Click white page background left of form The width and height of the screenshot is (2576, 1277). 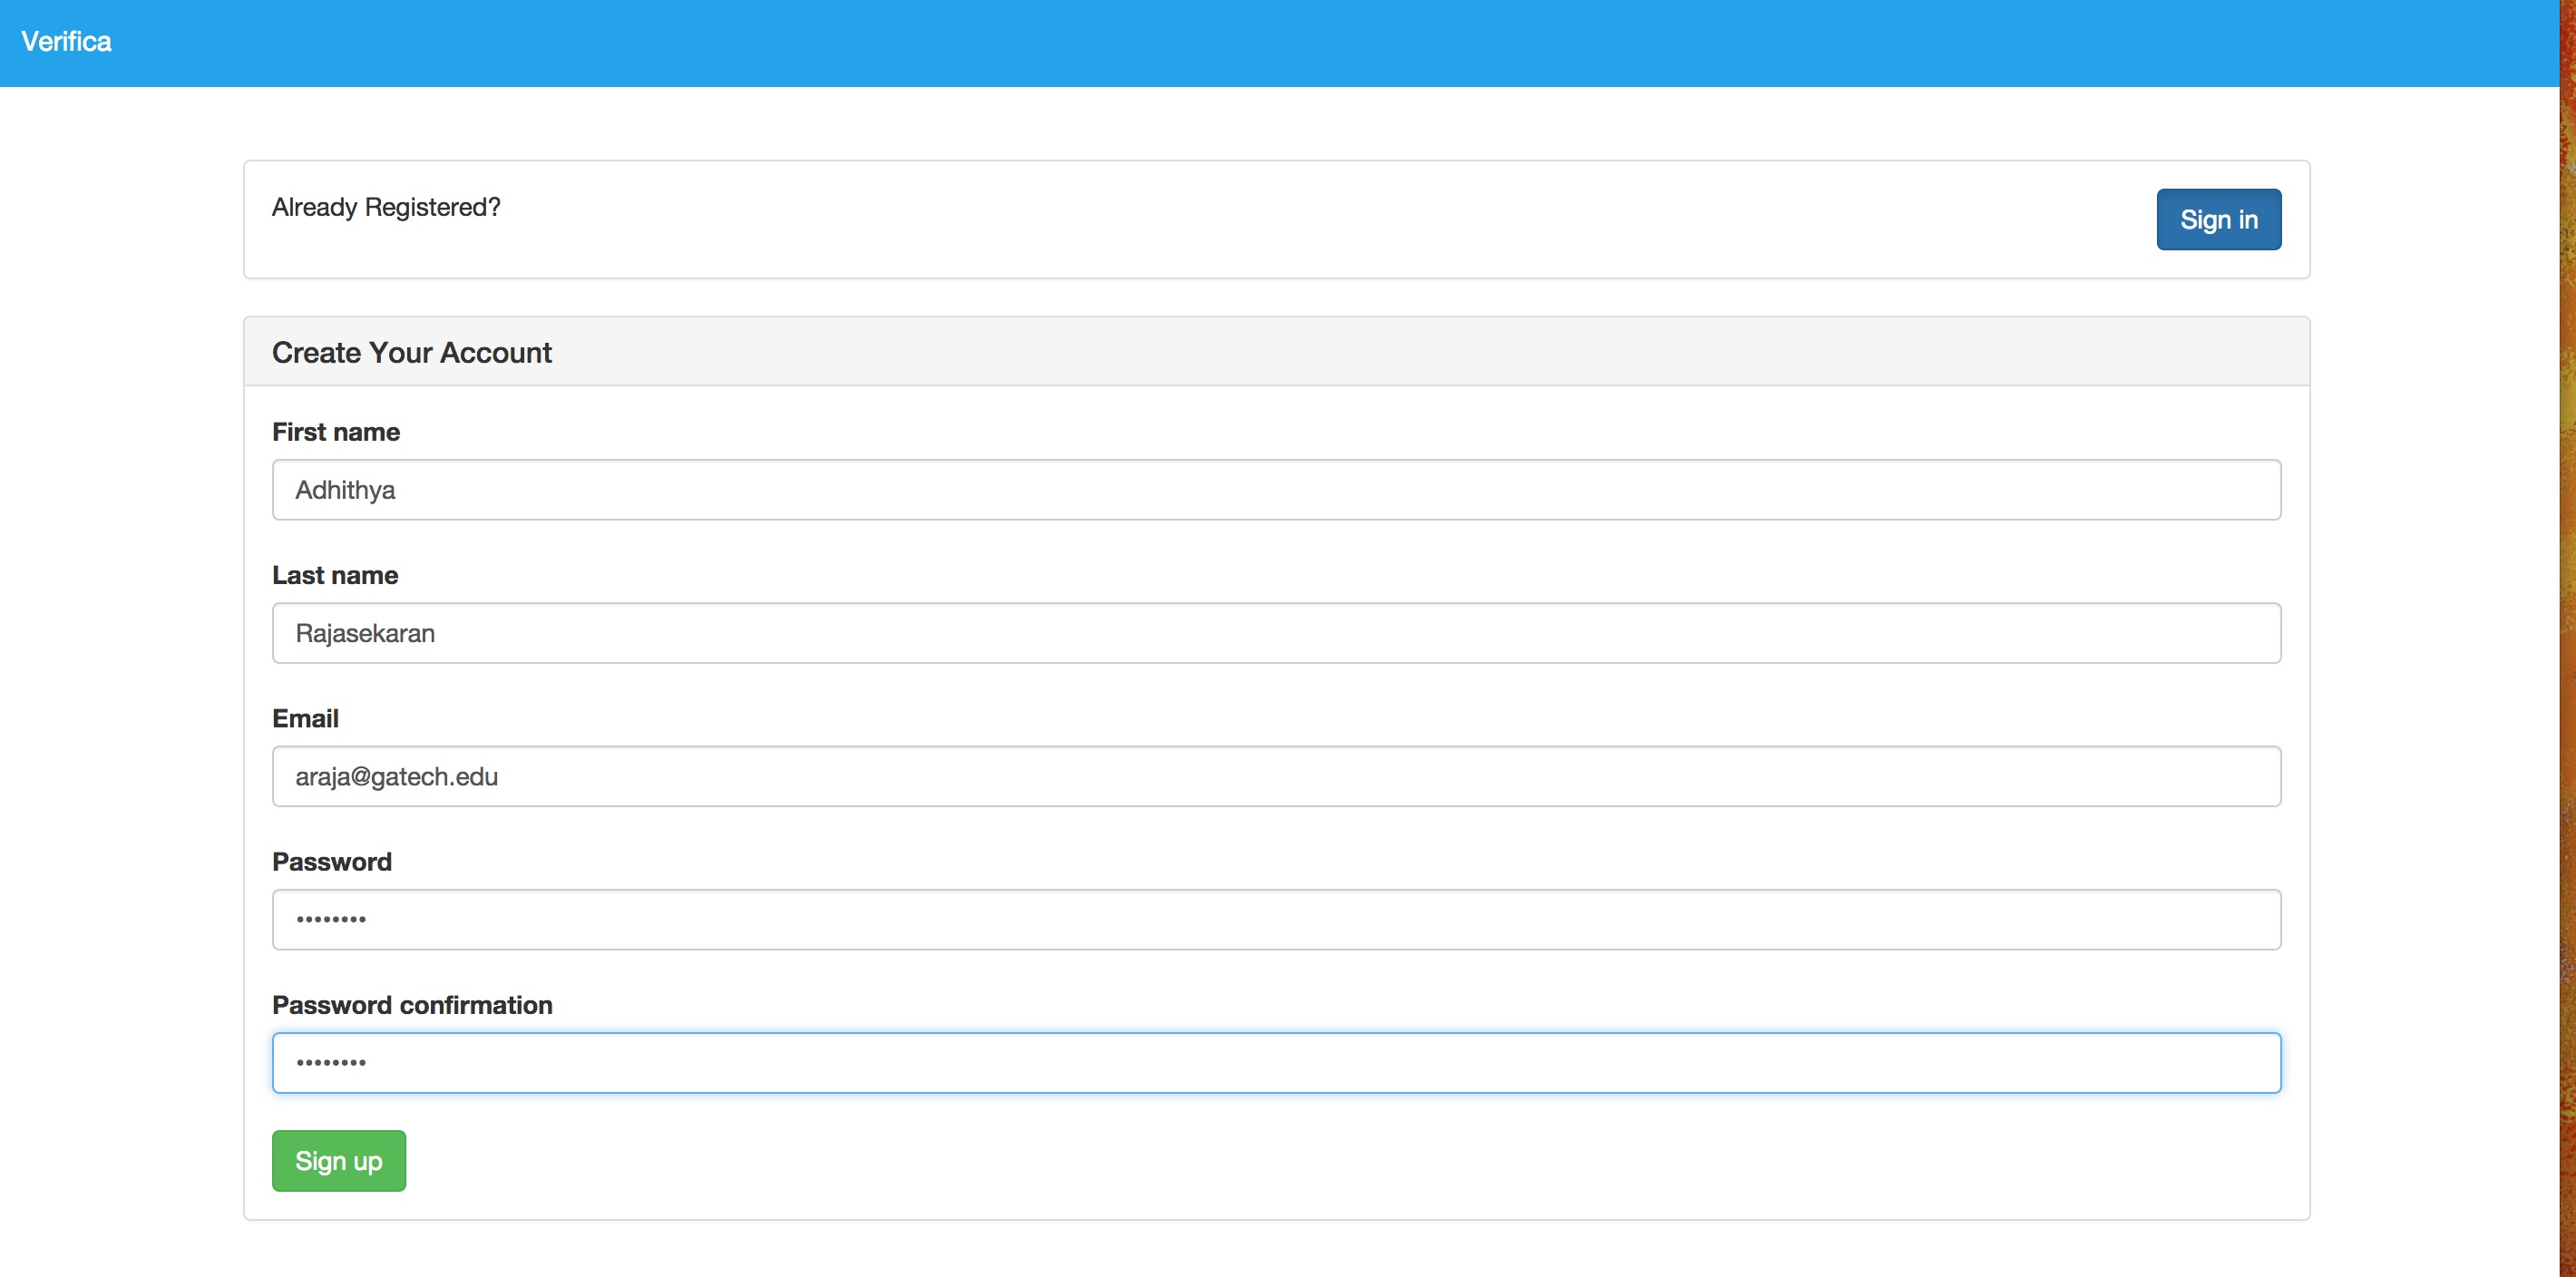point(120,700)
